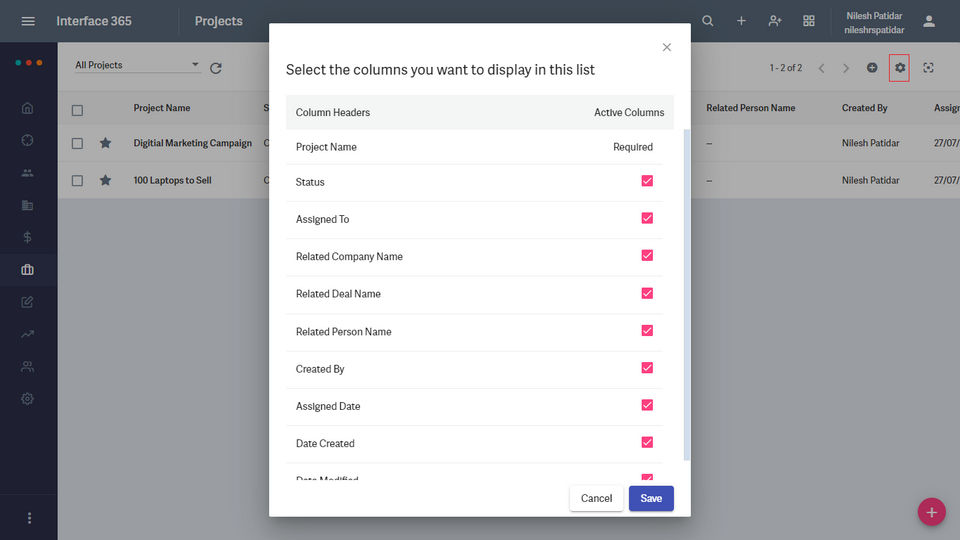Close the column selection dialog
The image size is (960, 540).
point(667,47)
